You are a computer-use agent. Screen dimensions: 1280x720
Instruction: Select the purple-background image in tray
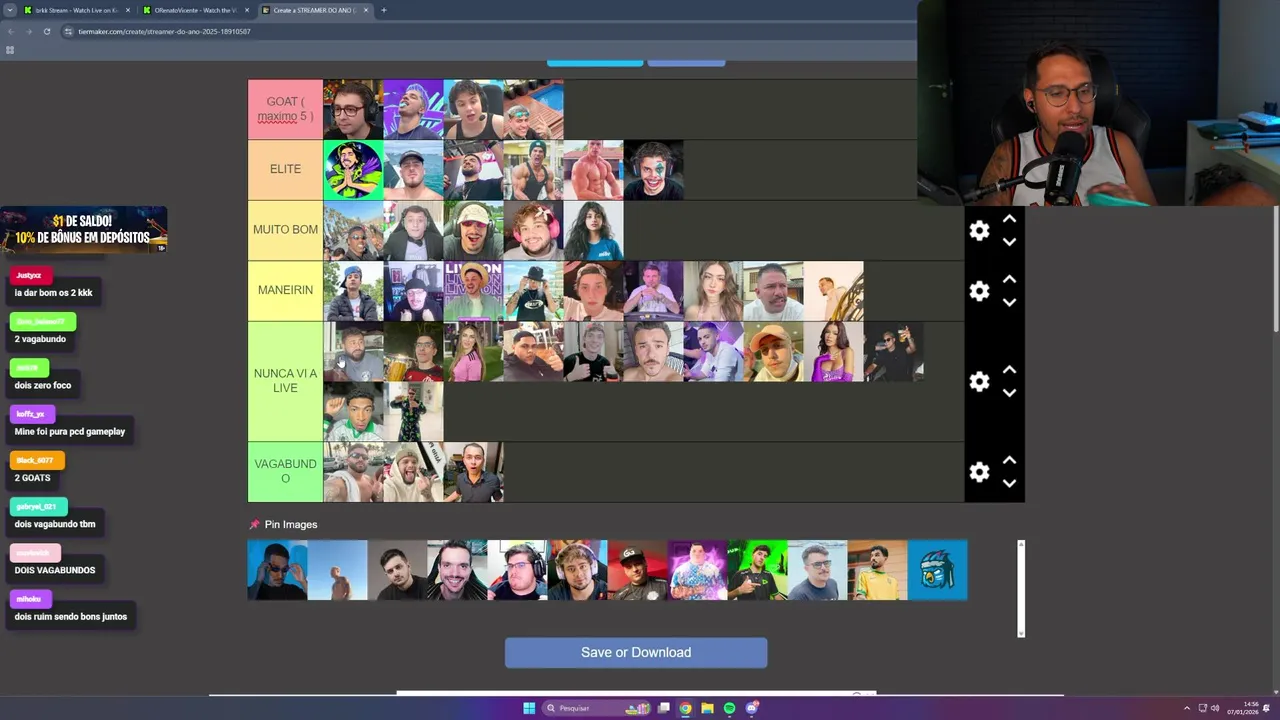coord(697,570)
